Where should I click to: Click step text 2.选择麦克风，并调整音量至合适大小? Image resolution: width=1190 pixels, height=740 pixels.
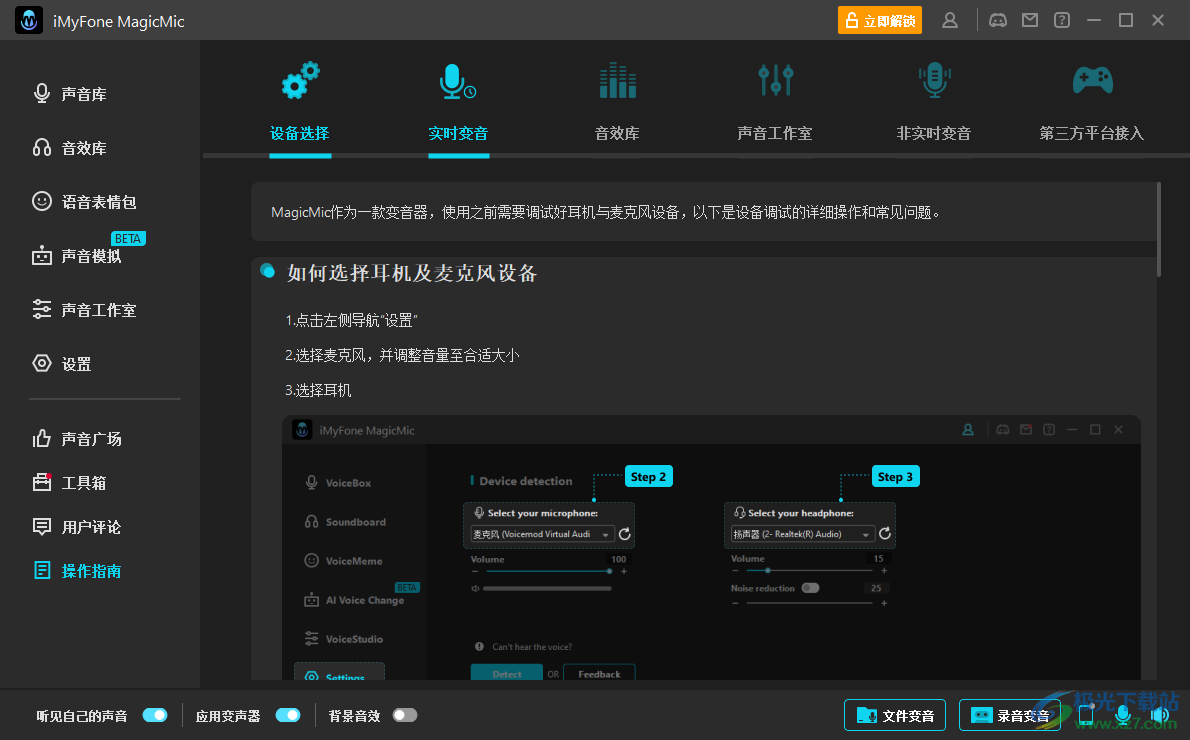click(402, 355)
